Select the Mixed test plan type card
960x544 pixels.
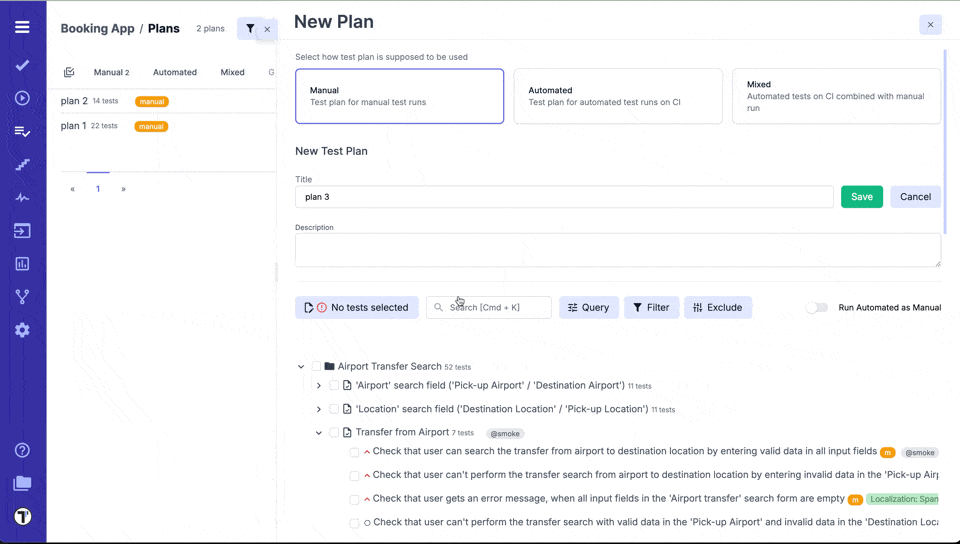(836, 96)
